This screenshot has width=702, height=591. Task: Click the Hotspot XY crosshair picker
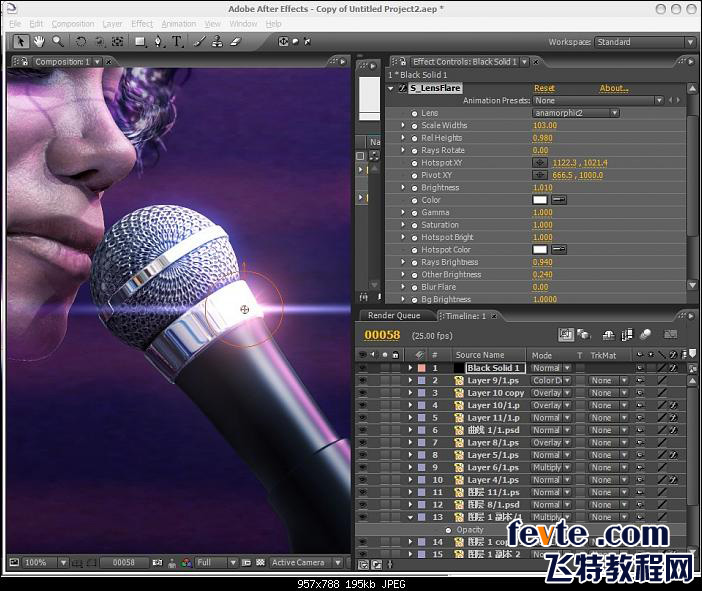pos(539,163)
